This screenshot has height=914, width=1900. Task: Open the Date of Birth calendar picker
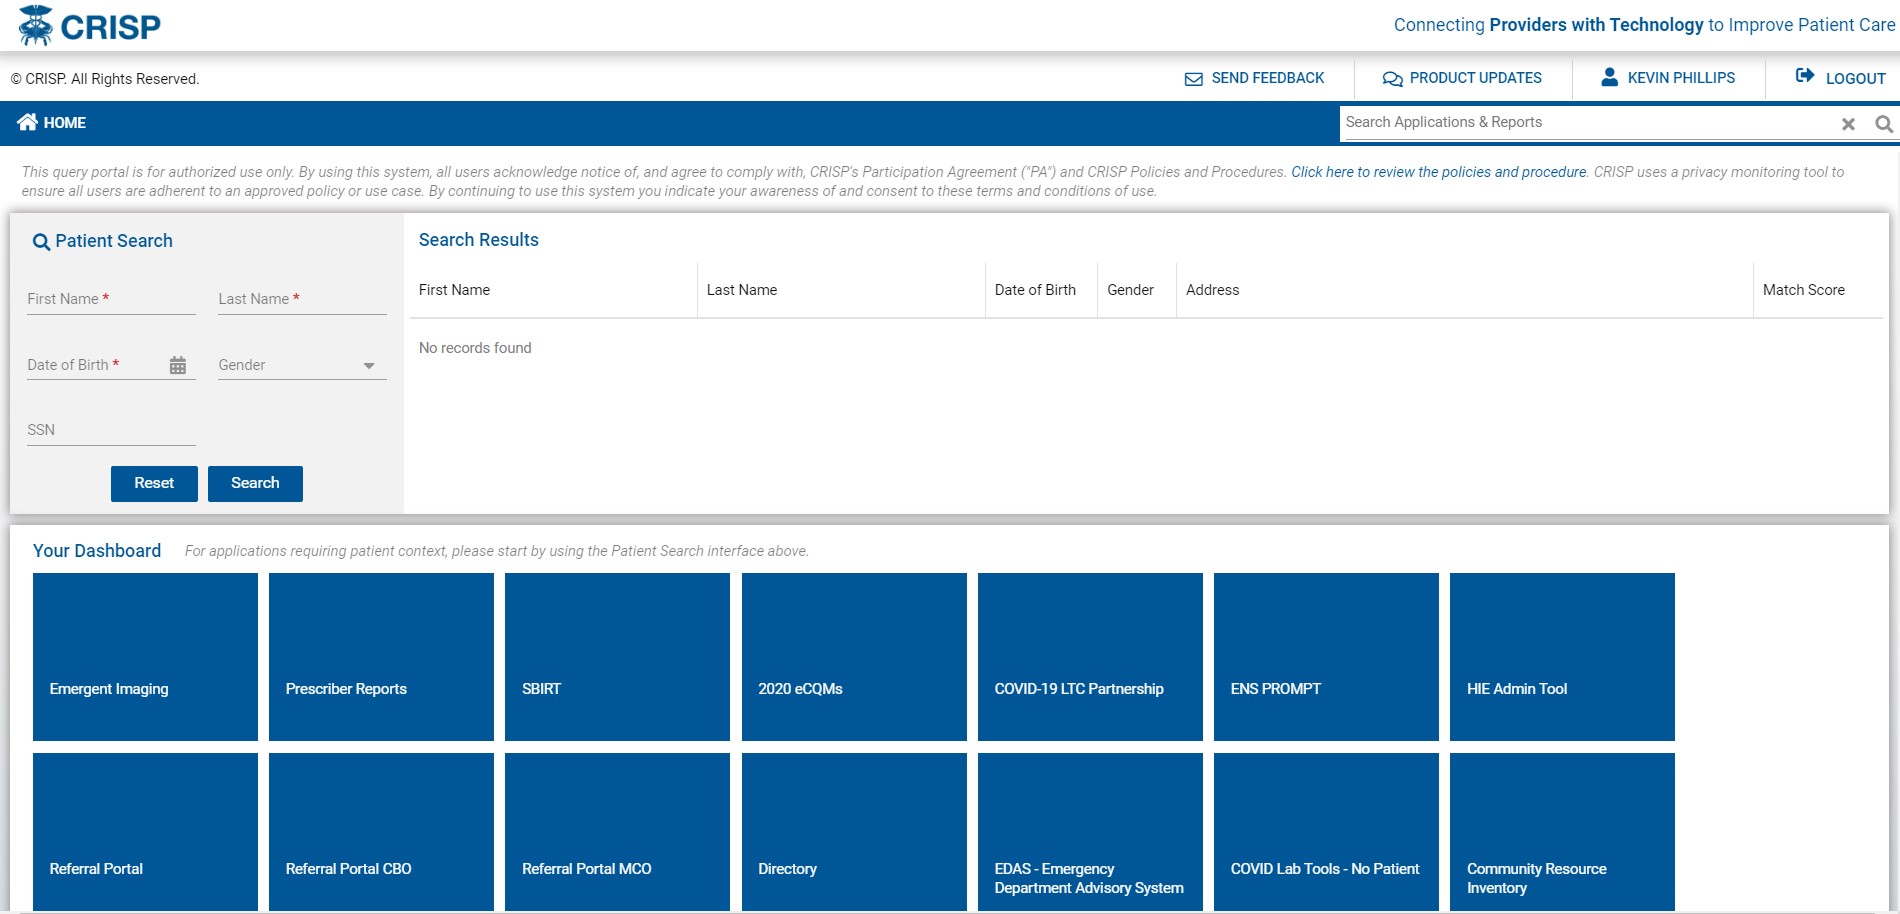178,365
